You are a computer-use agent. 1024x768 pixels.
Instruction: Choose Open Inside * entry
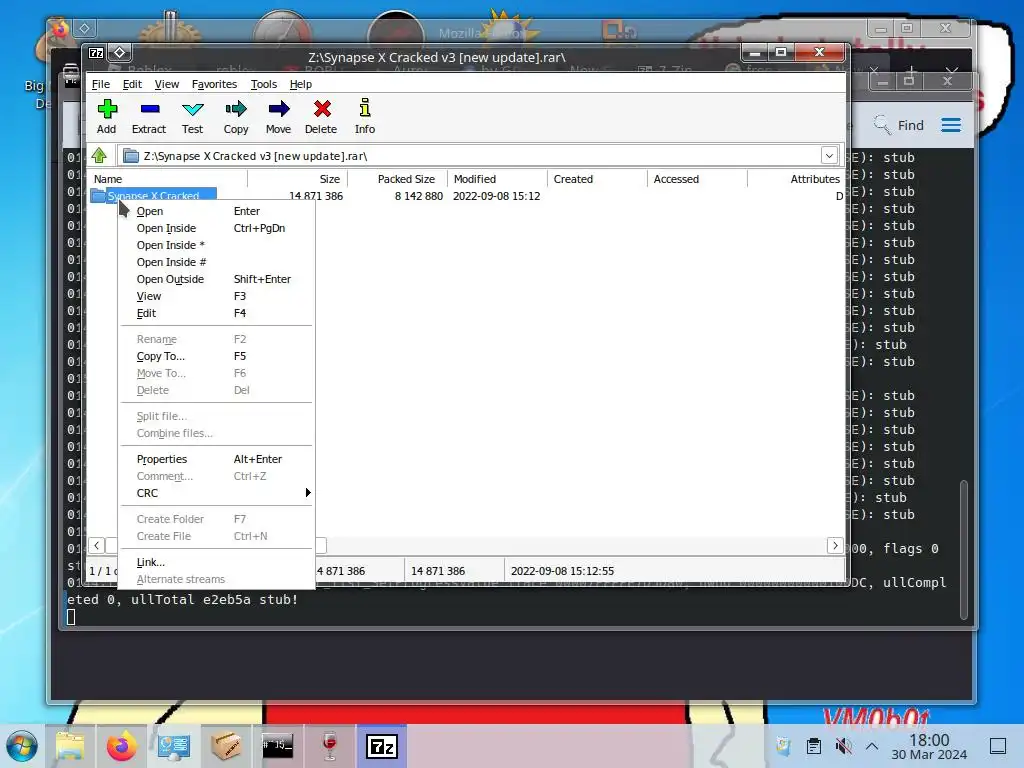pos(216,245)
